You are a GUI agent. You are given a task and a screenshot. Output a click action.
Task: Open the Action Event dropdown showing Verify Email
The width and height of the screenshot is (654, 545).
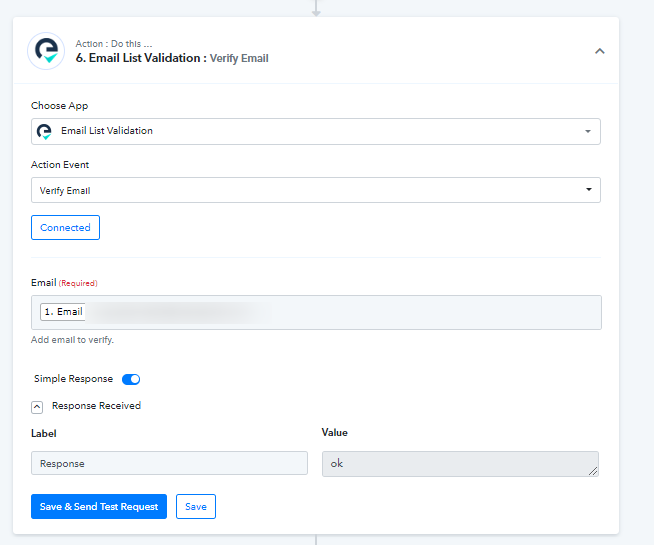point(316,190)
